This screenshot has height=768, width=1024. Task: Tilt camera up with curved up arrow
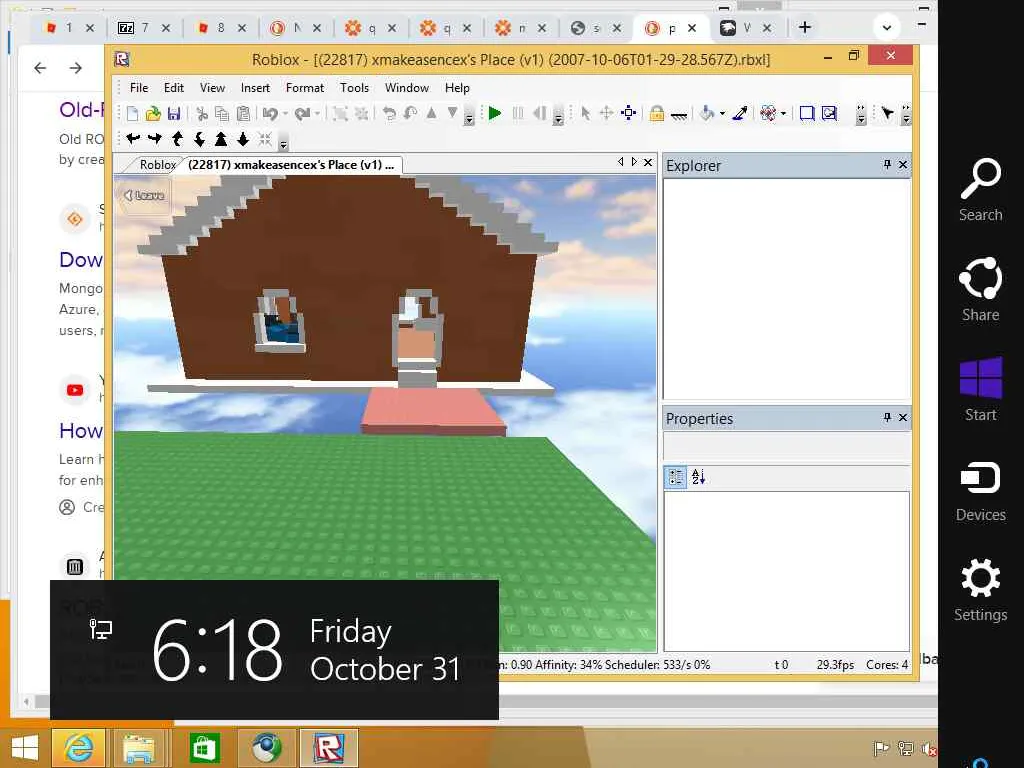[177, 138]
